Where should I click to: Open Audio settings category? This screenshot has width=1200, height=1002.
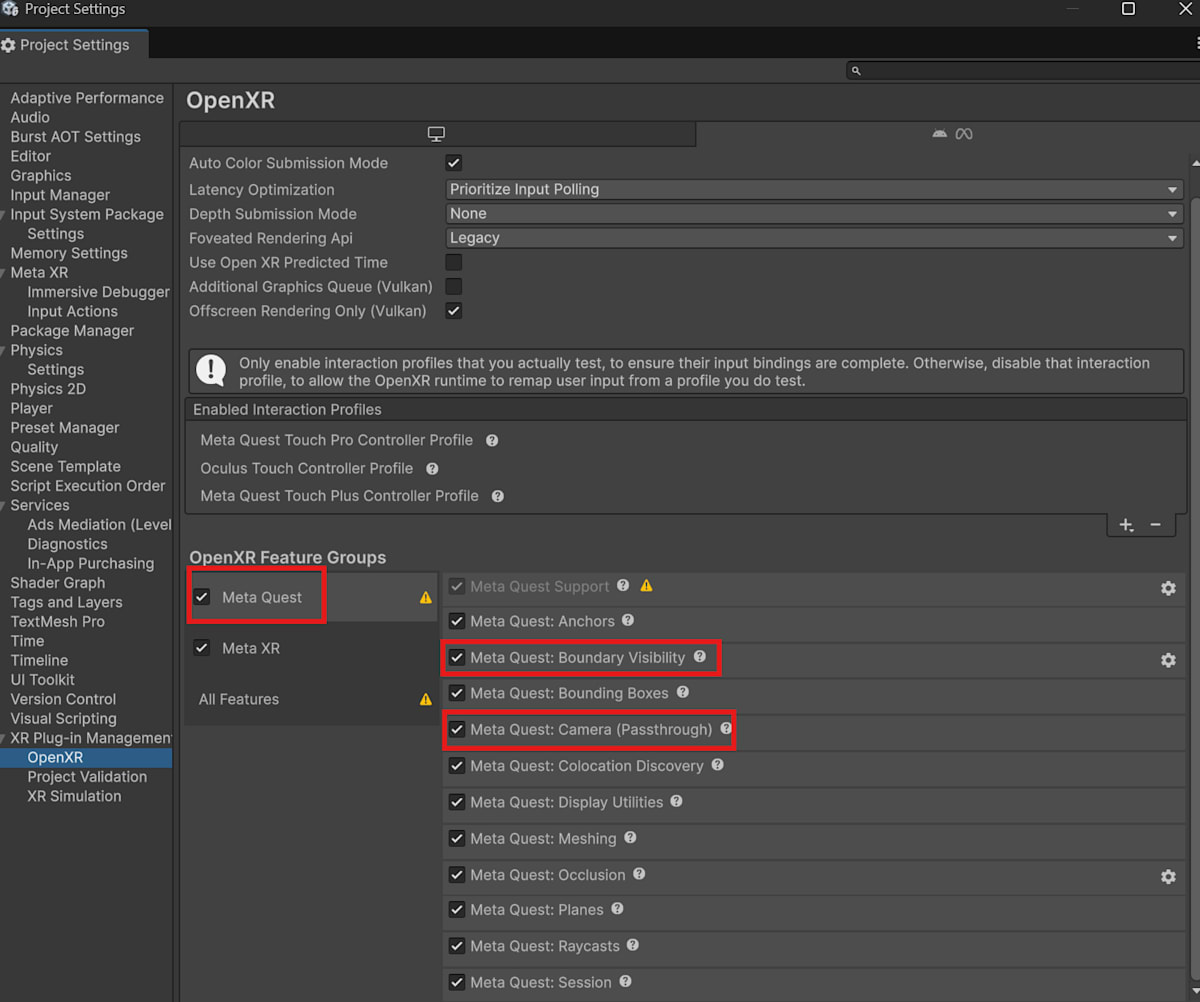30,117
